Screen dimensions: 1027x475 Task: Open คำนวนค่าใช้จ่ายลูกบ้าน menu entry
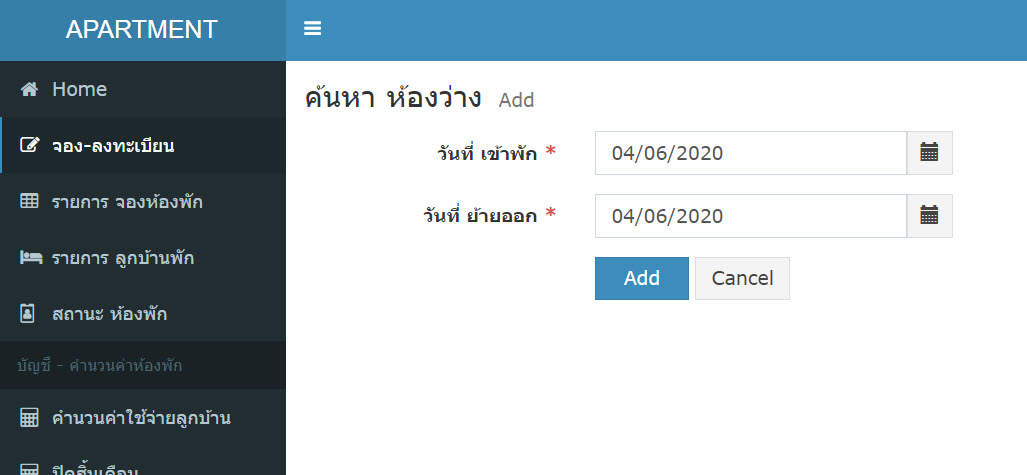143,418
